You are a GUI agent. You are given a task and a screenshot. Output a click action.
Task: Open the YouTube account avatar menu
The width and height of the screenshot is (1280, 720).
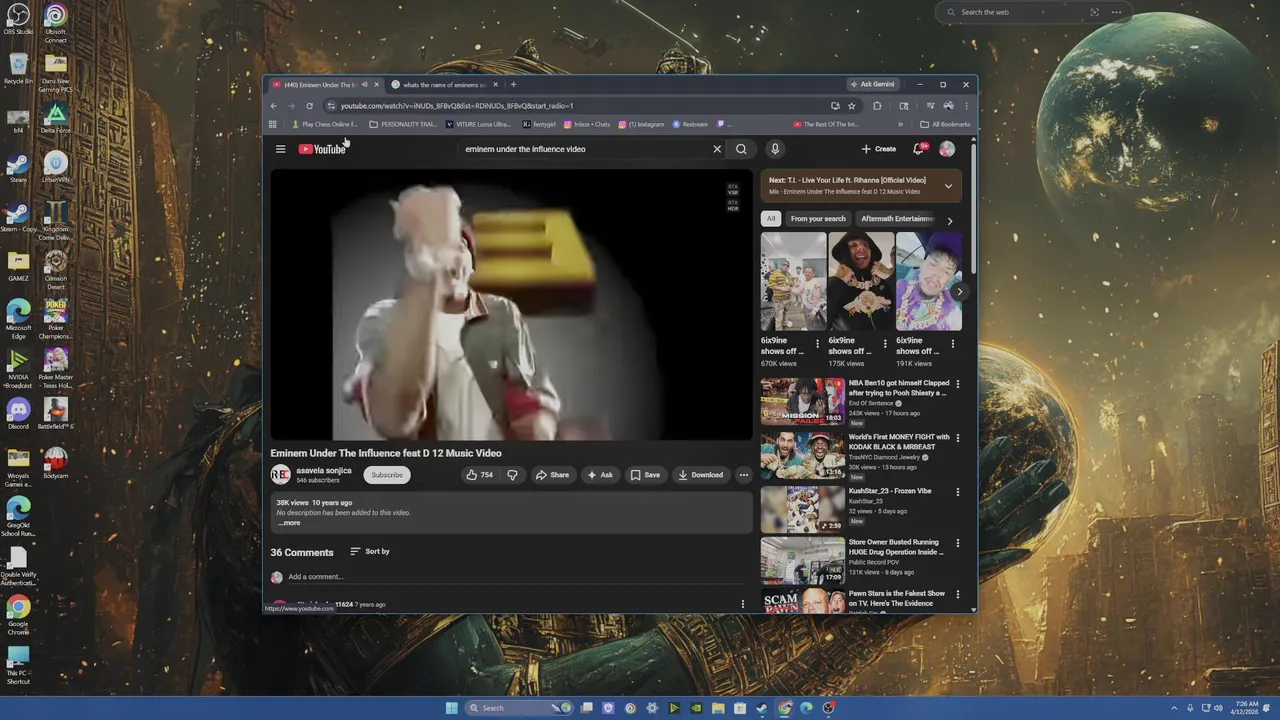point(947,149)
